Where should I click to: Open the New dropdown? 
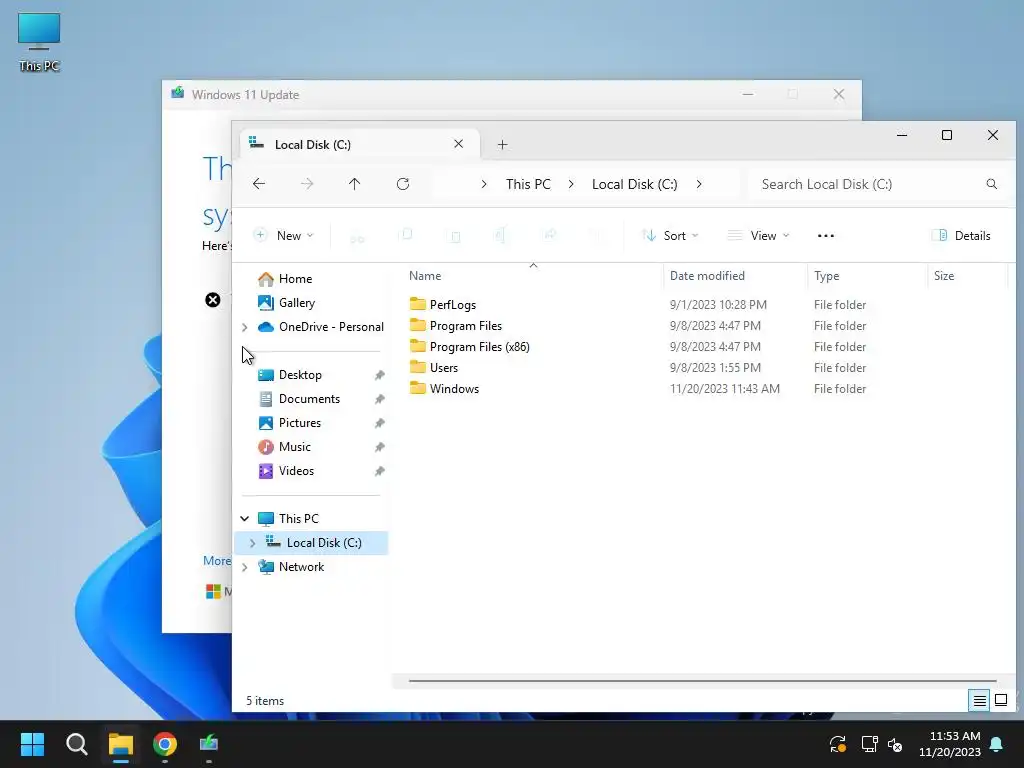click(284, 236)
